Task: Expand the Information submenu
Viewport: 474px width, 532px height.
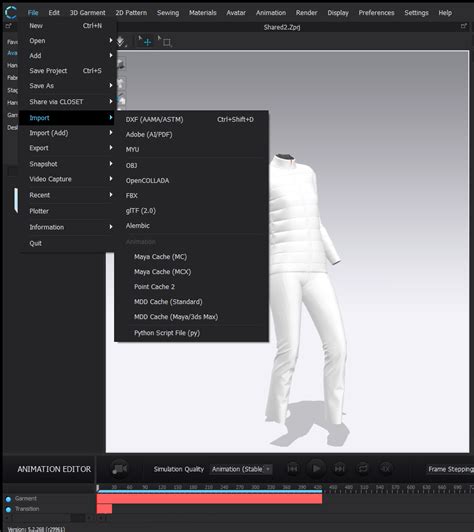Action: (x=68, y=227)
